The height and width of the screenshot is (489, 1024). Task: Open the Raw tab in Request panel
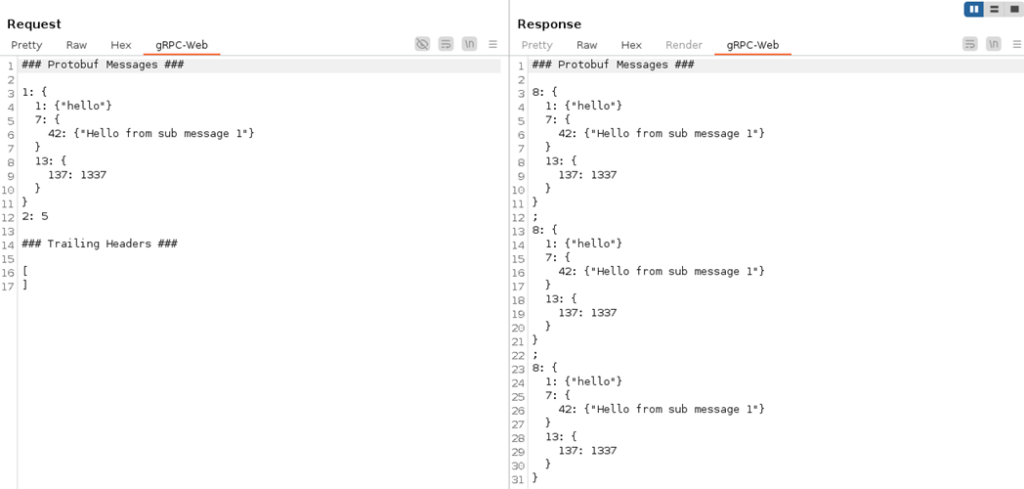(x=77, y=45)
